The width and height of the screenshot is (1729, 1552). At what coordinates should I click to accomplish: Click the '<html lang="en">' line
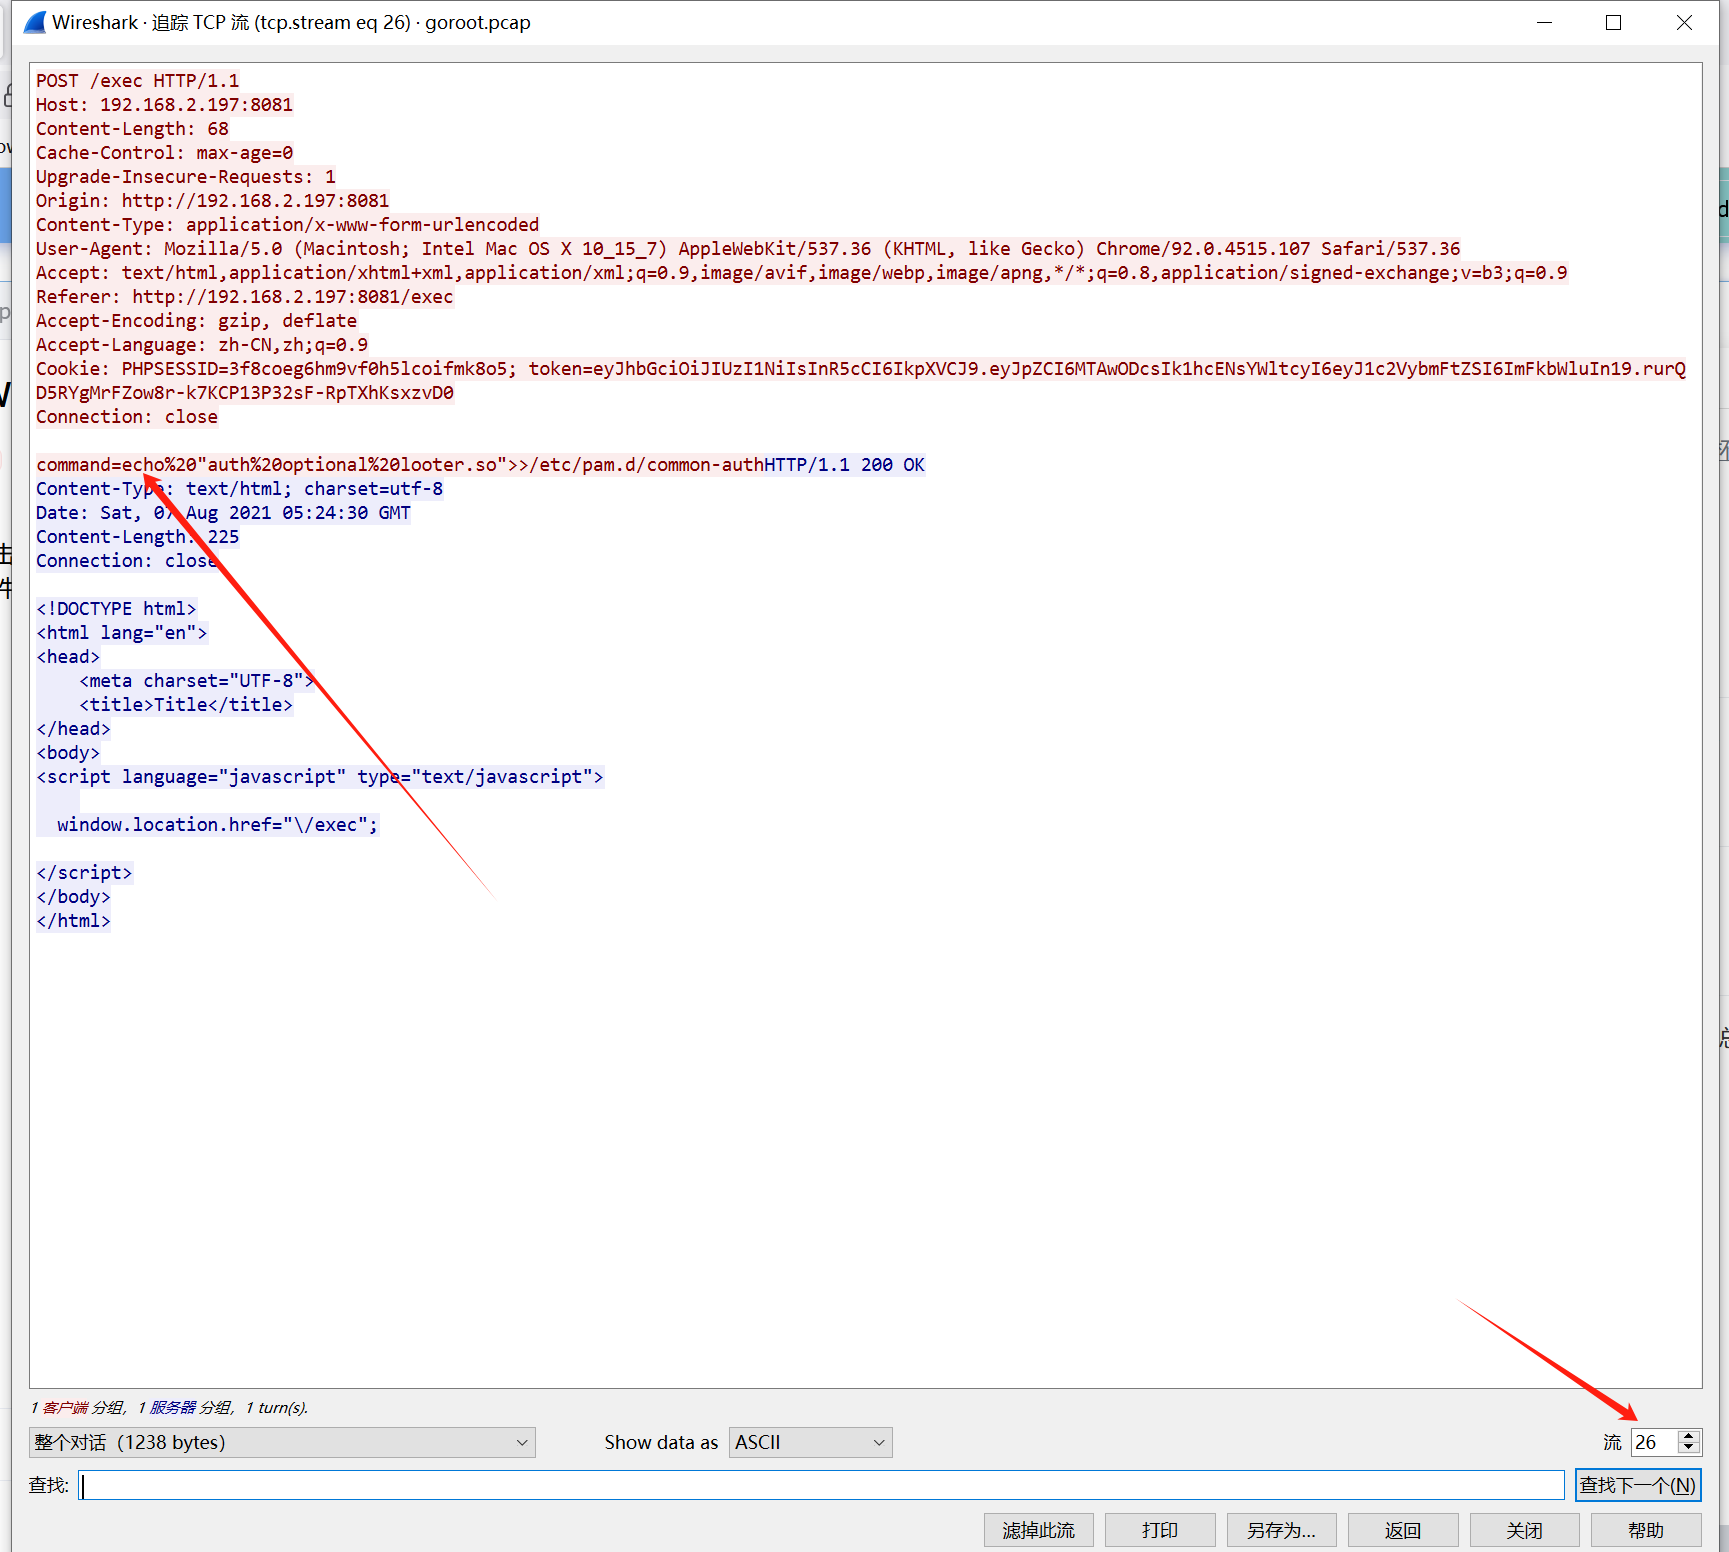[x=122, y=633]
